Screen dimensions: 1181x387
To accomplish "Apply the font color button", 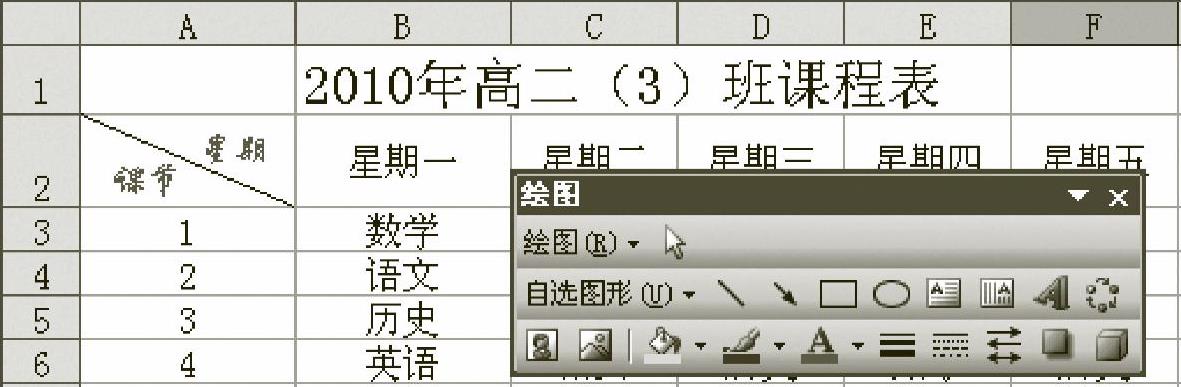I will (x=819, y=346).
